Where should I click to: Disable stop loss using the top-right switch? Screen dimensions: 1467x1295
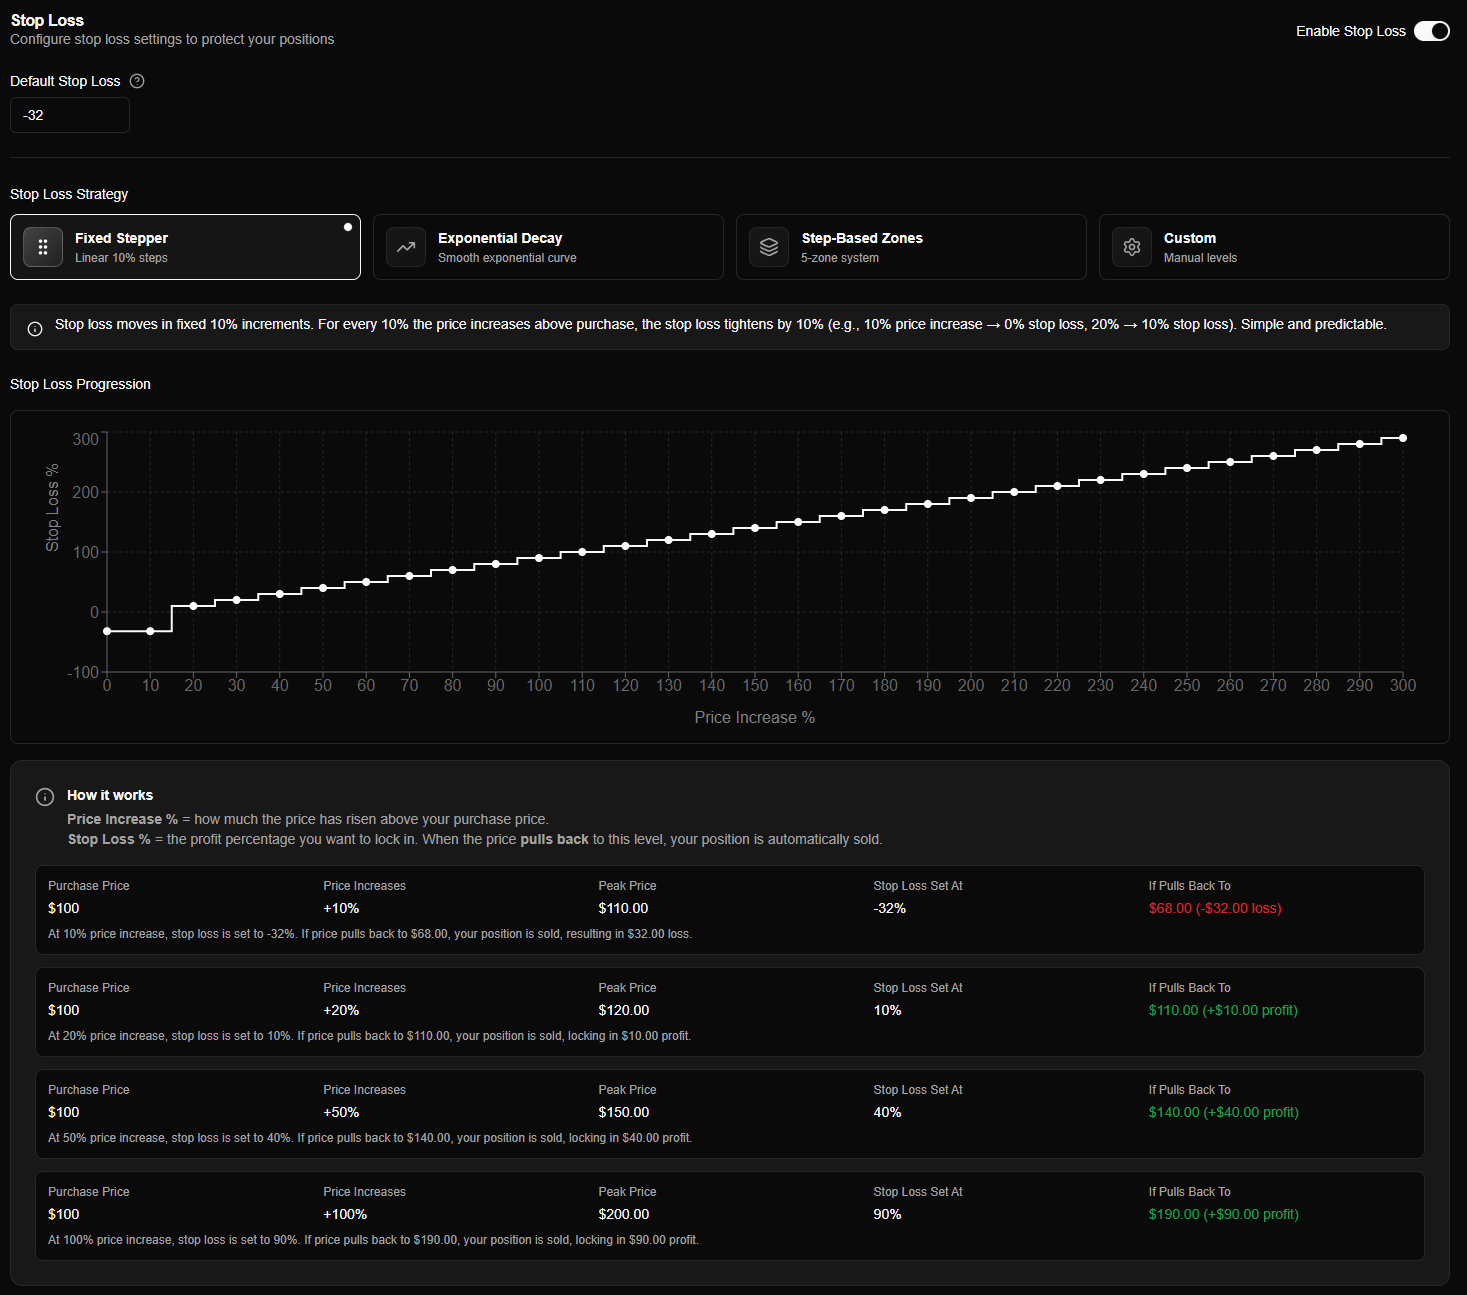pos(1431,31)
